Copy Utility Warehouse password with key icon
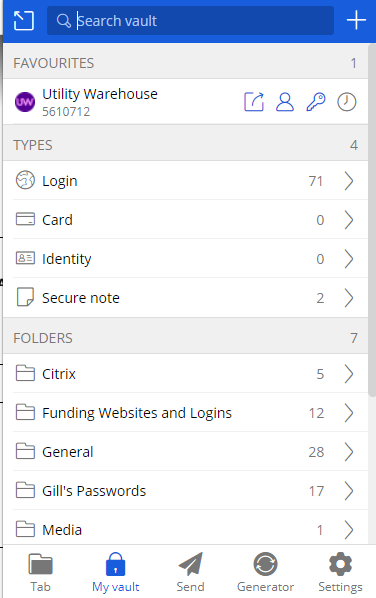 (x=316, y=102)
